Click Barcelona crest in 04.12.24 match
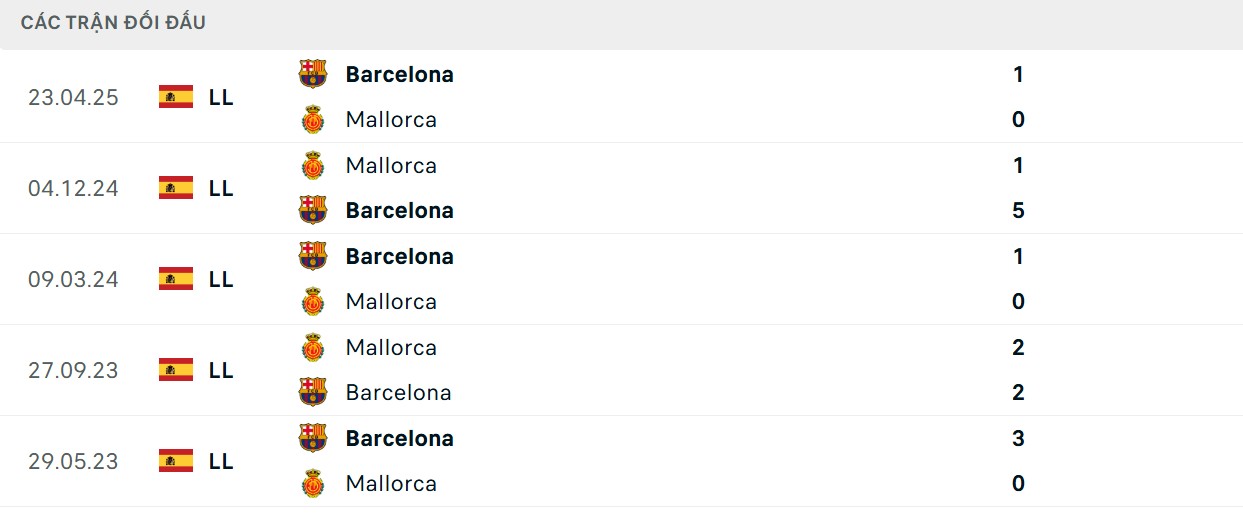1243x518 pixels. click(x=313, y=210)
